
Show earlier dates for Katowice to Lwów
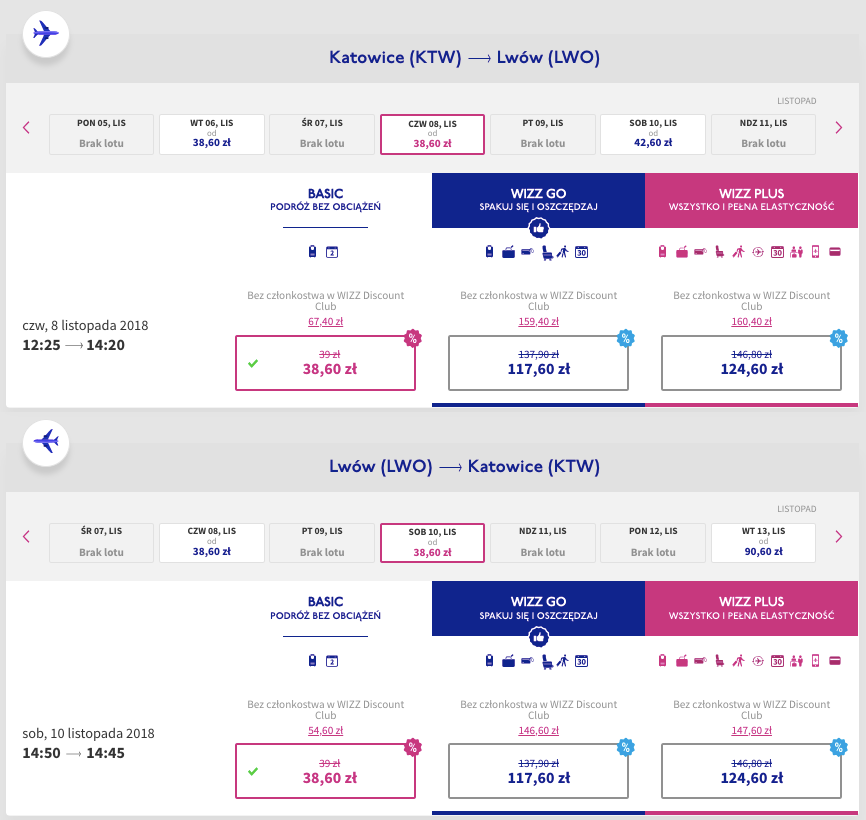[x=27, y=127]
